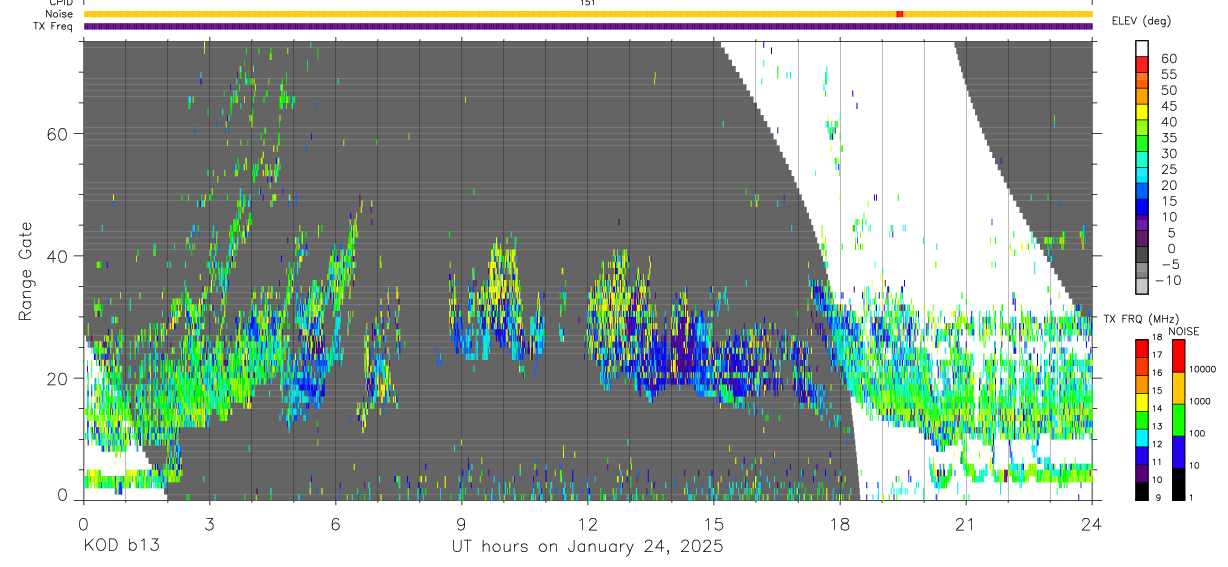
Task: Select the white top swatch of ELEV scale
Action: click(1143, 49)
